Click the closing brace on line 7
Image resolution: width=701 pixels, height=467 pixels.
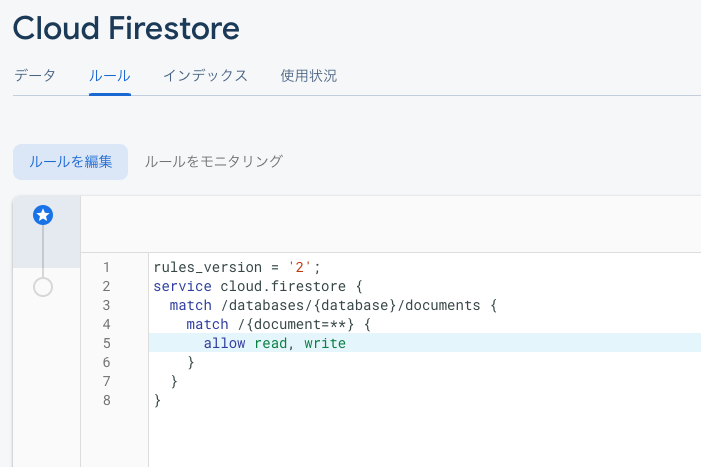pyautogui.click(x=174, y=381)
